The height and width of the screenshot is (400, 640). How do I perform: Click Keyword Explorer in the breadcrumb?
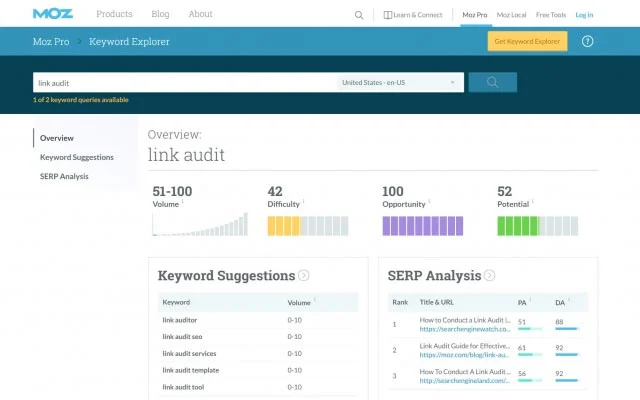pyautogui.click(x=129, y=41)
